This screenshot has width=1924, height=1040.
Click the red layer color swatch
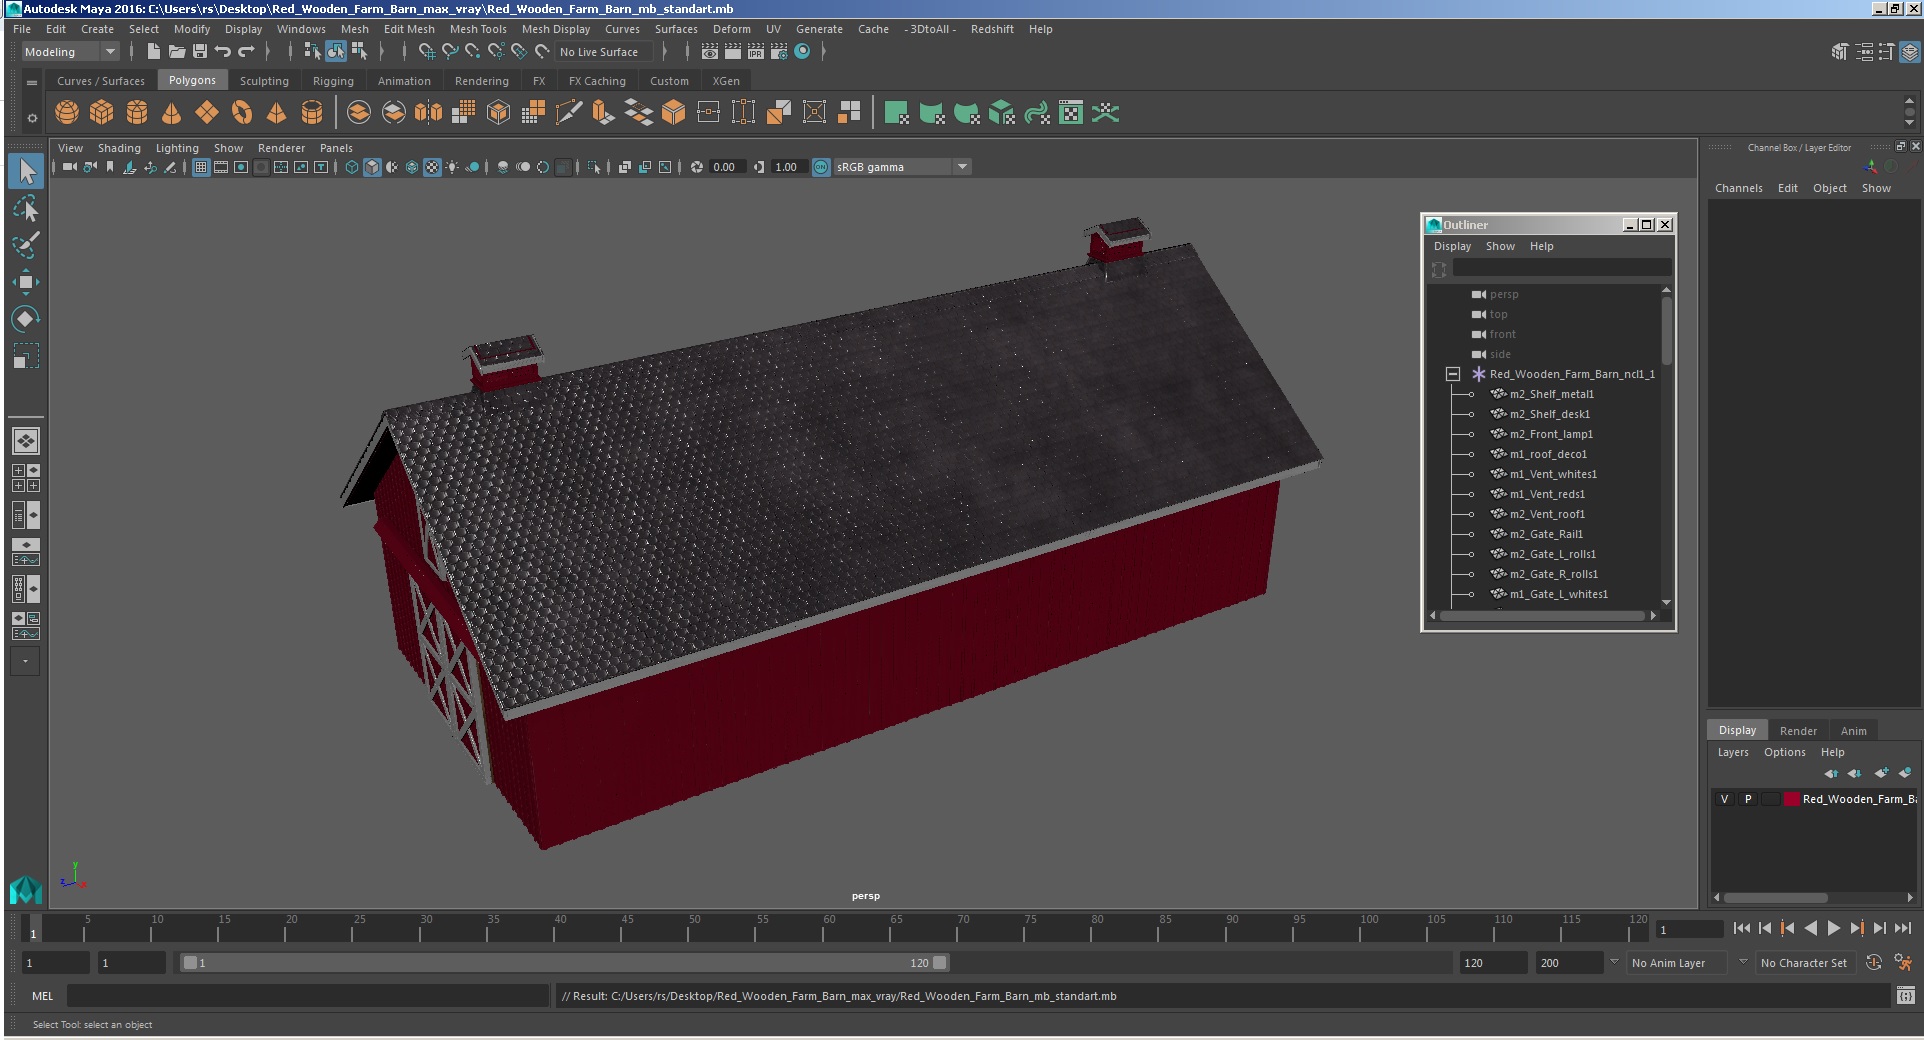coord(1792,799)
